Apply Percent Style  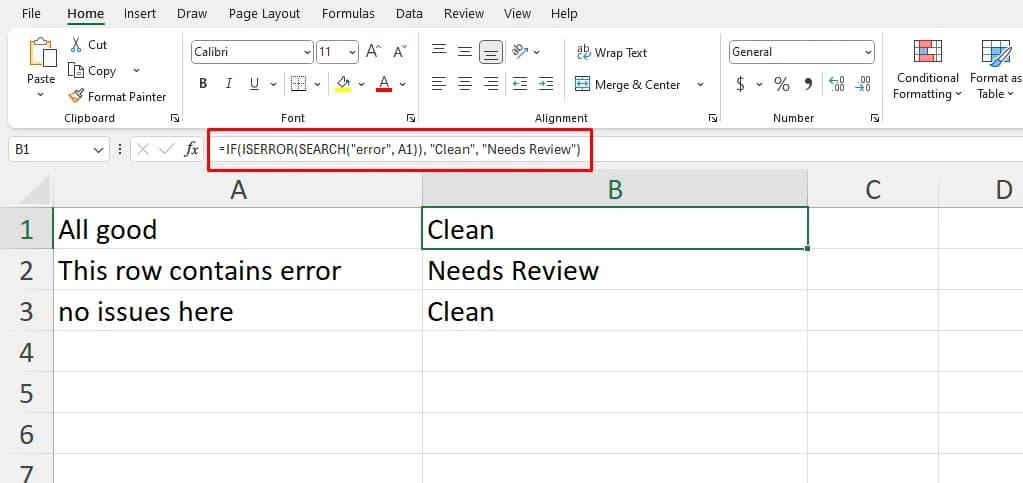tap(782, 84)
